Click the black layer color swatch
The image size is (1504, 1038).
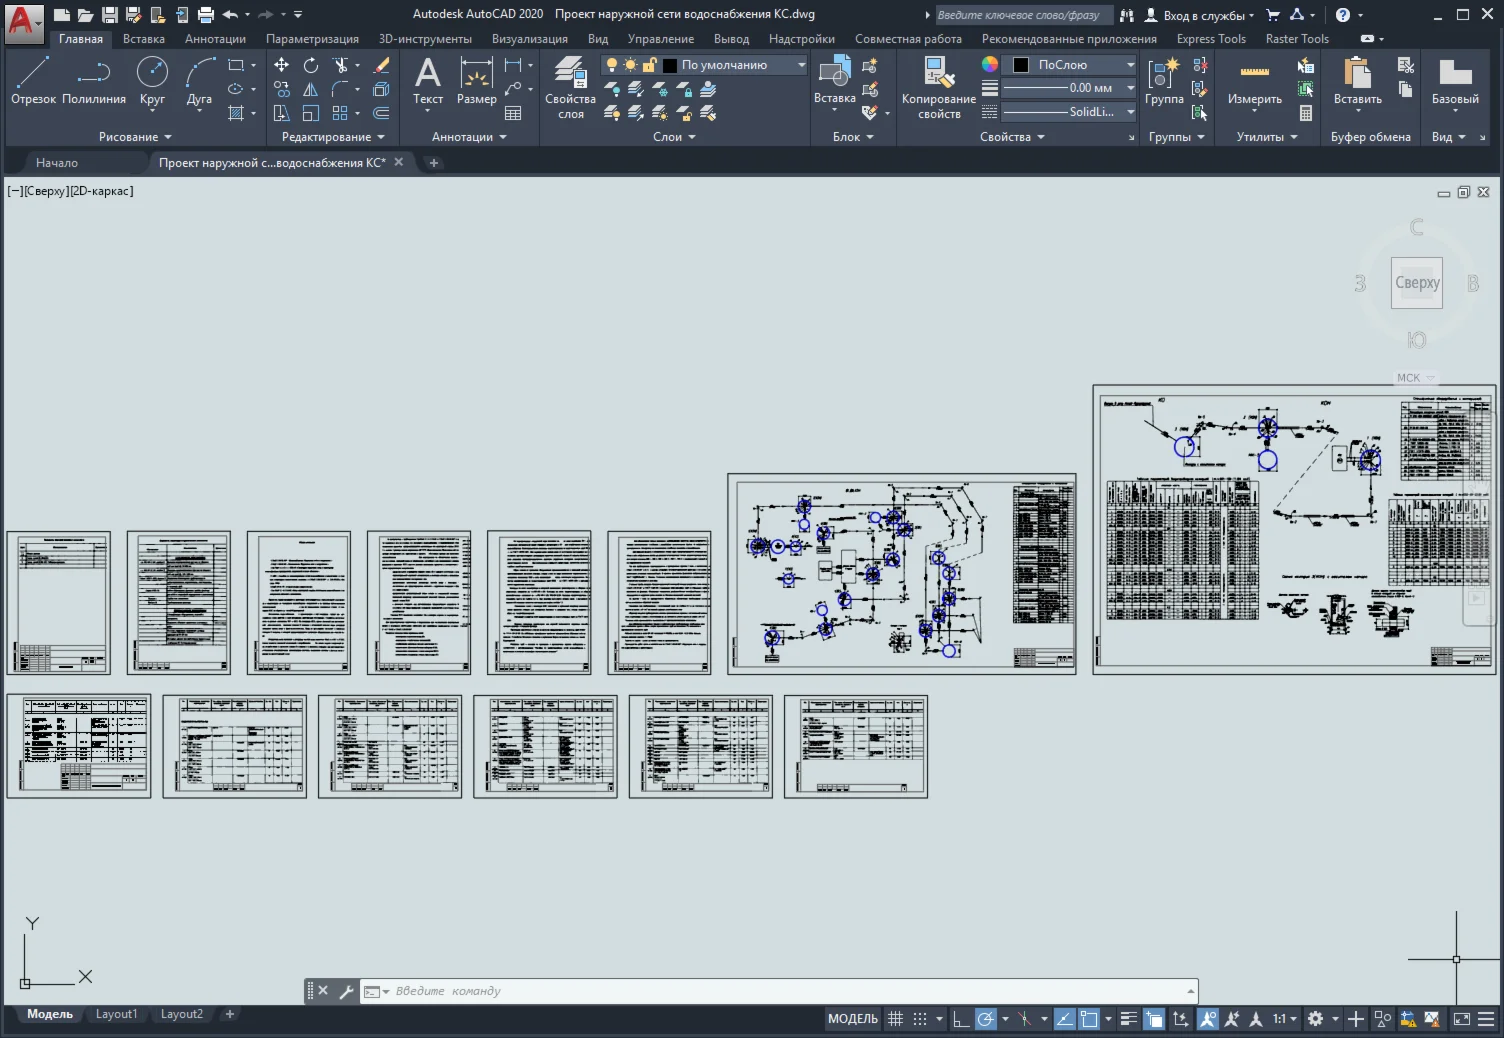tap(670, 65)
